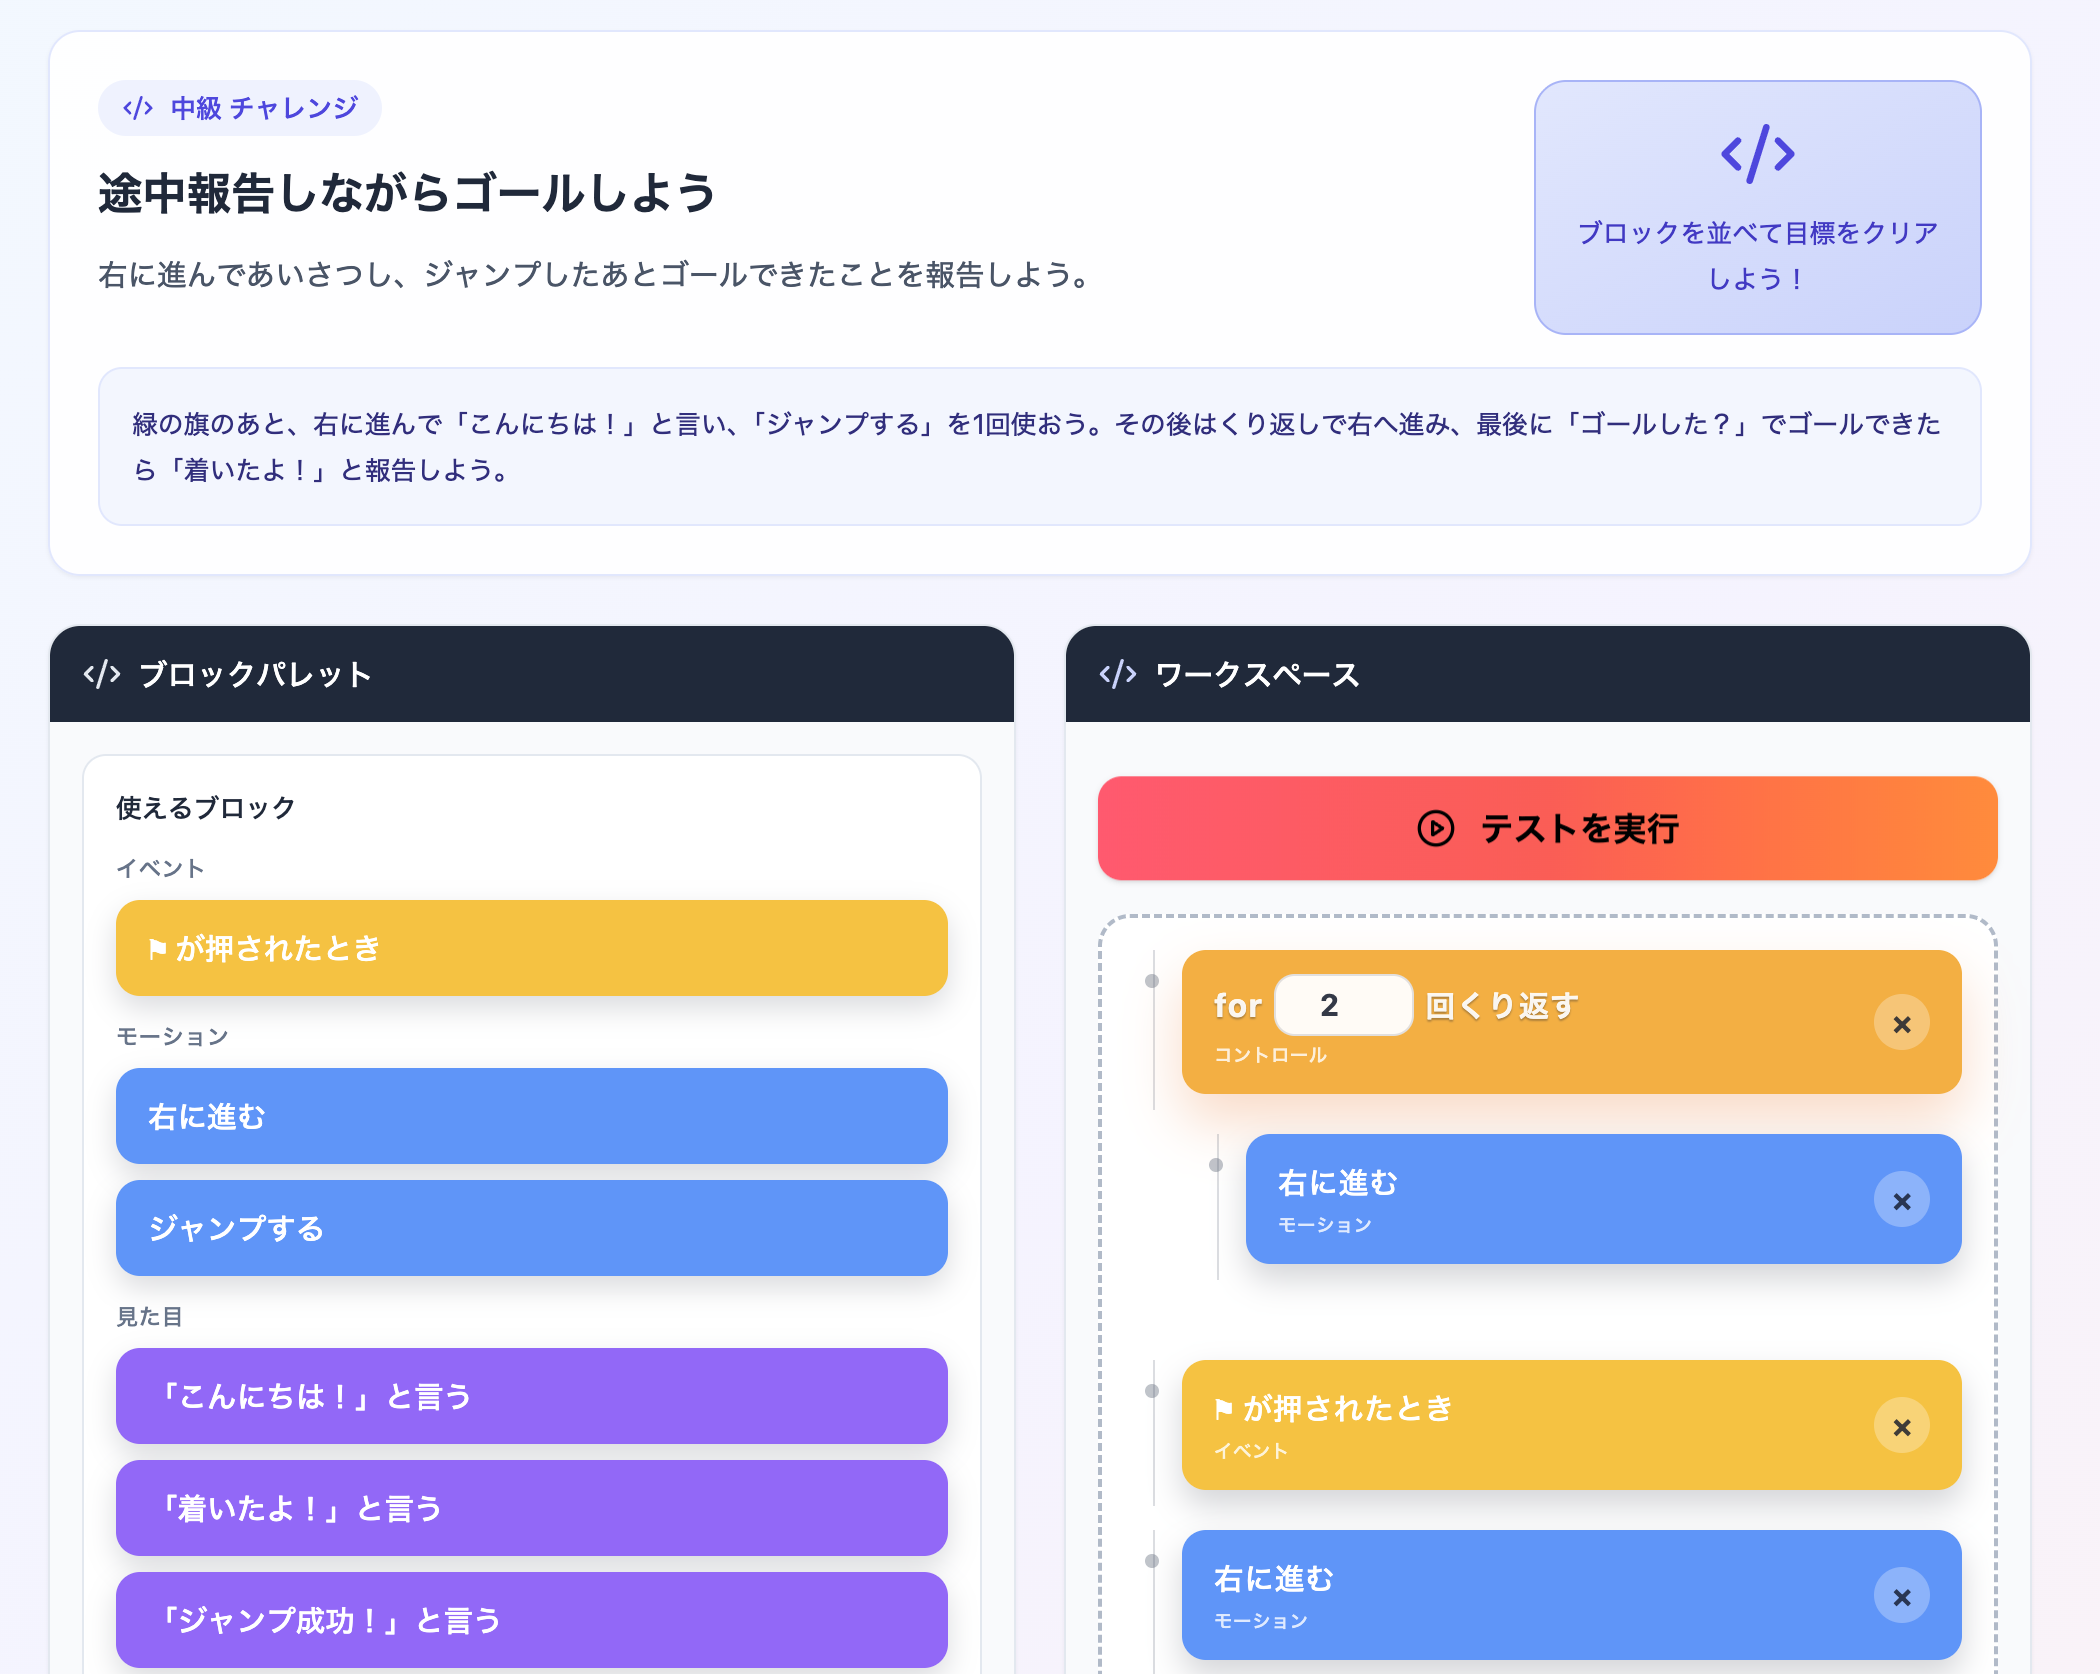Screen dimensions: 2100x1674
Task: Choose 「ジャンプ成功！」と言う palette block
Action: (531, 1619)
